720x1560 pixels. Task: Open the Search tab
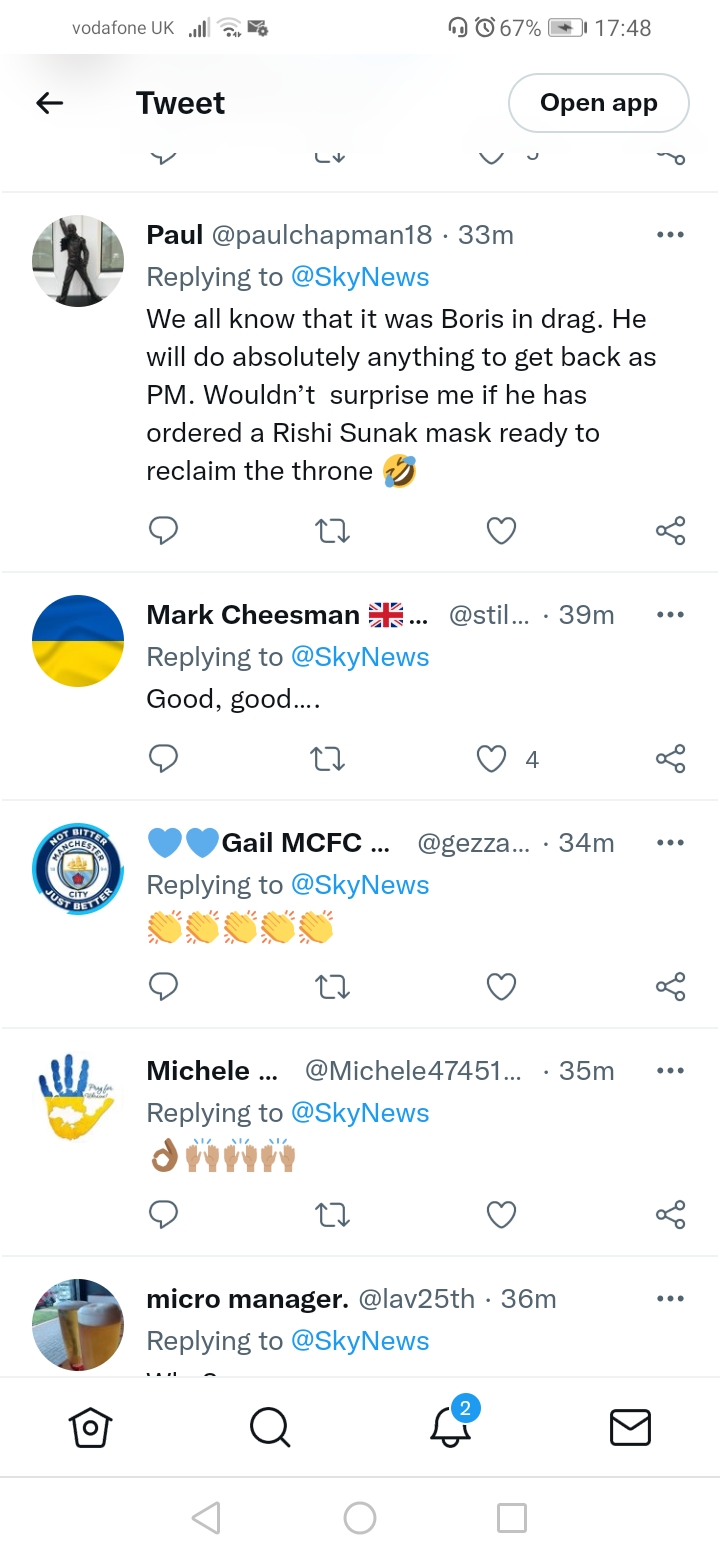[x=270, y=1427]
